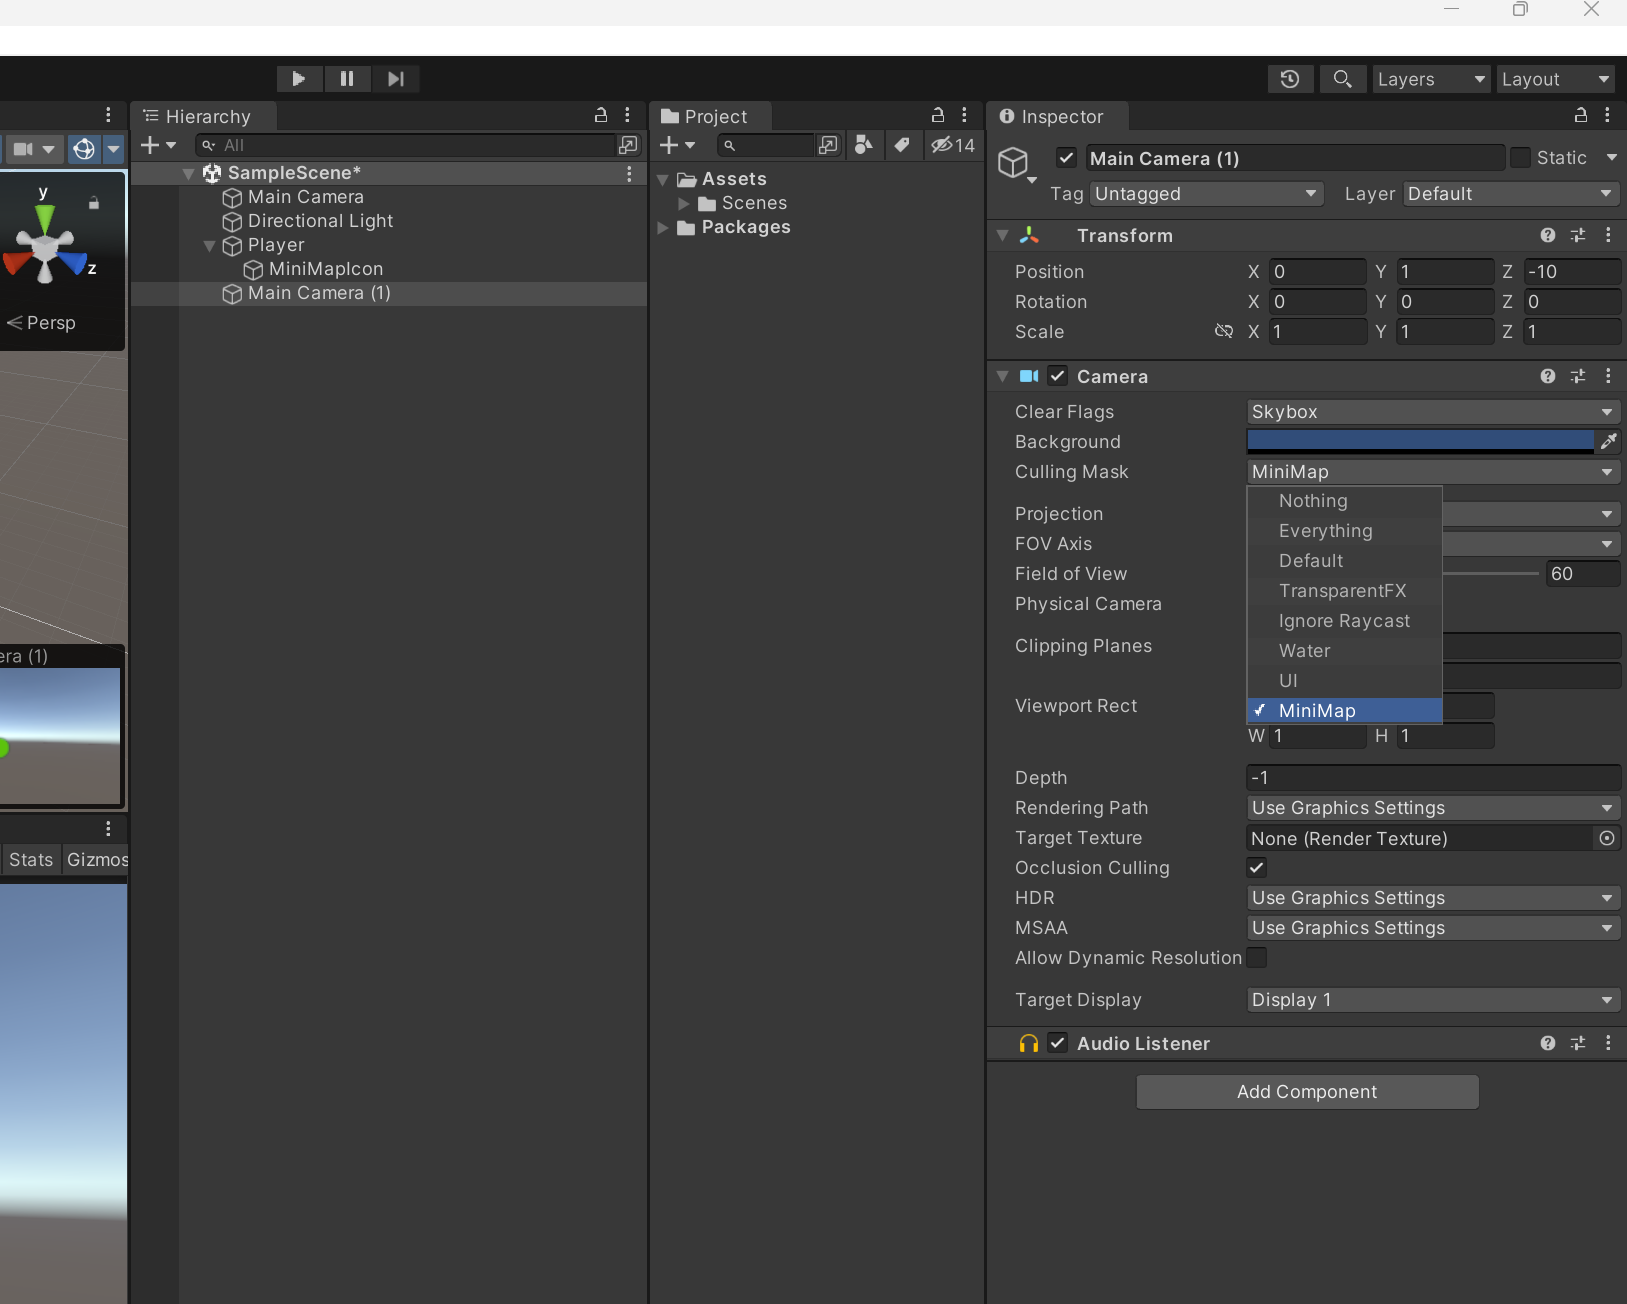The width and height of the screenshot is (1627, 1304).
Task: Open the Background color swatch
Action: coord(1420,442)
